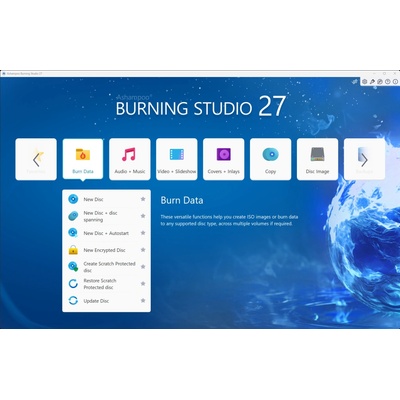Show more categories with the right arrow
Screen dimensions: 400x400
point(364,160)
